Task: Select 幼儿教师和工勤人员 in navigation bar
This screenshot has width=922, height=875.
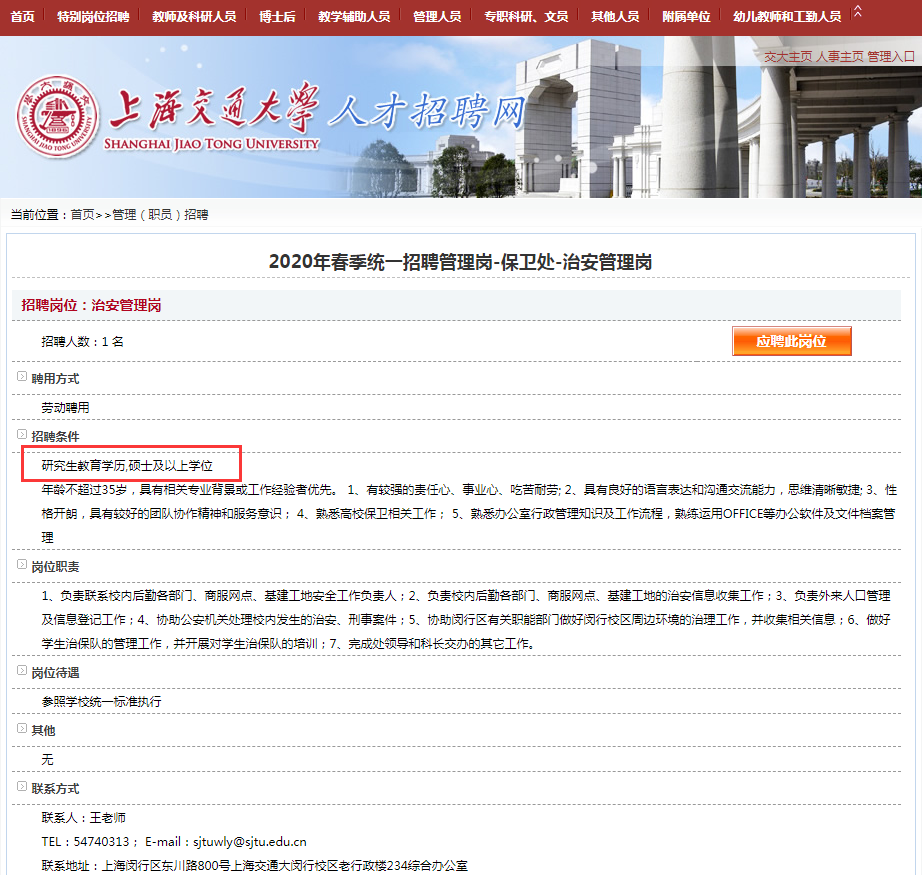Action: [787, 16]
